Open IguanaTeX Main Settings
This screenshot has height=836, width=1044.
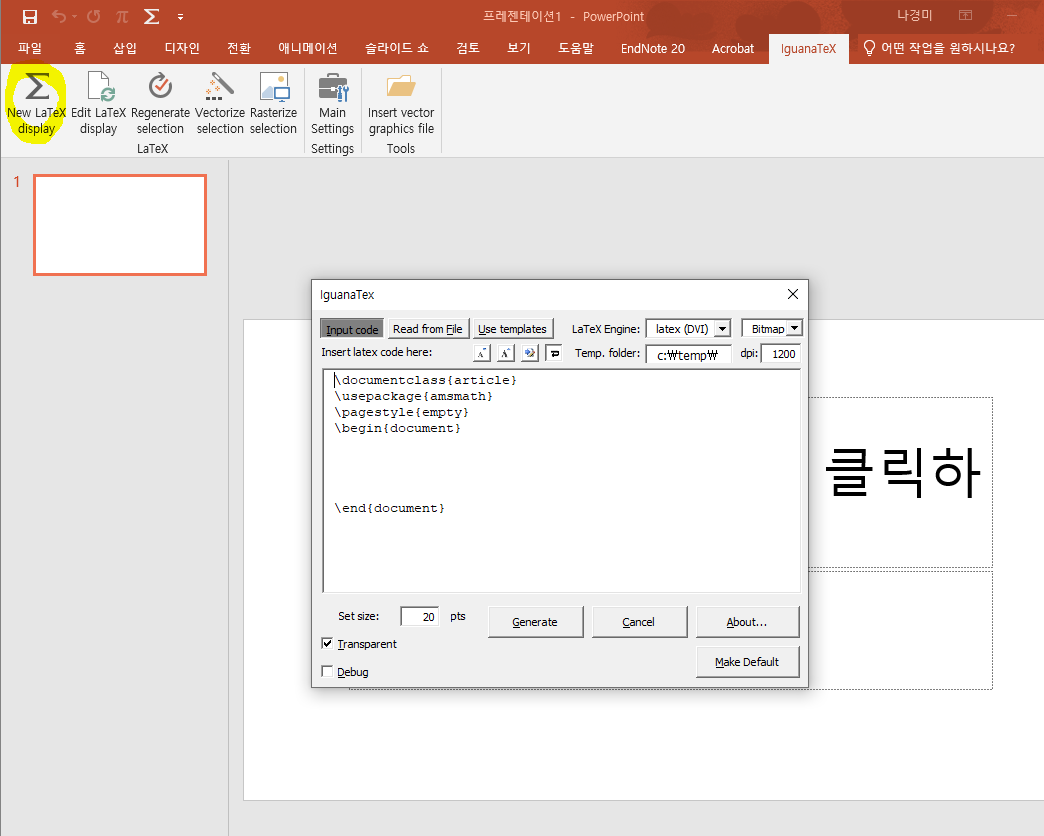click(x=332, y=104)
